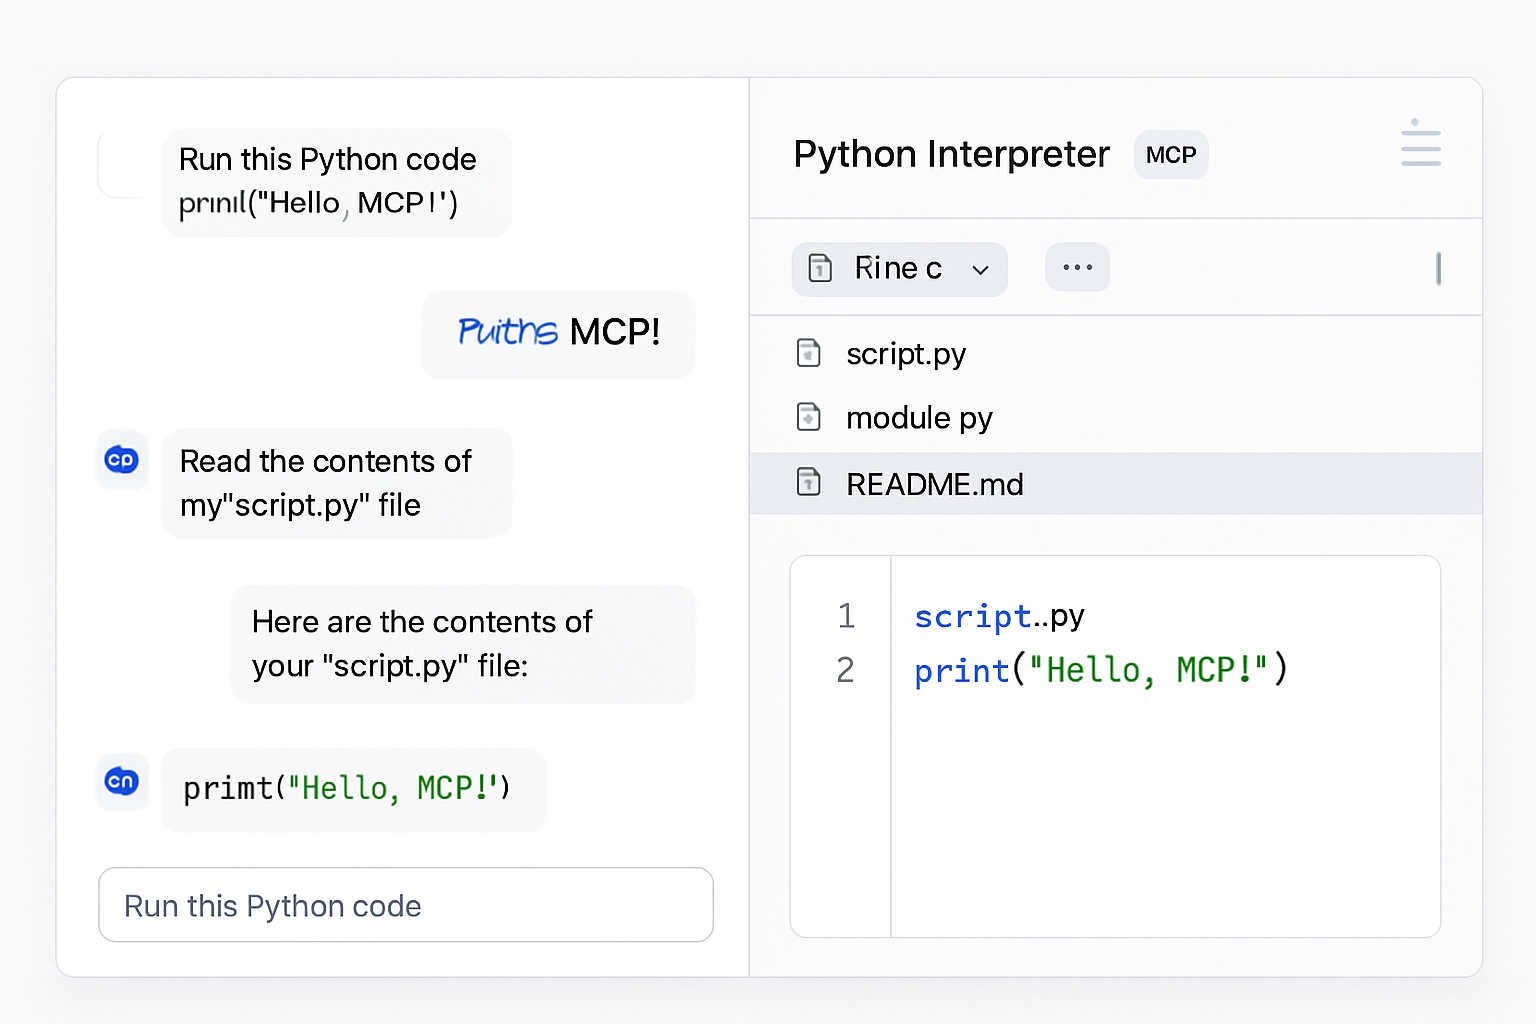Click the primt("Hello, MCP!") code bubble

click(x=353, y=789)
